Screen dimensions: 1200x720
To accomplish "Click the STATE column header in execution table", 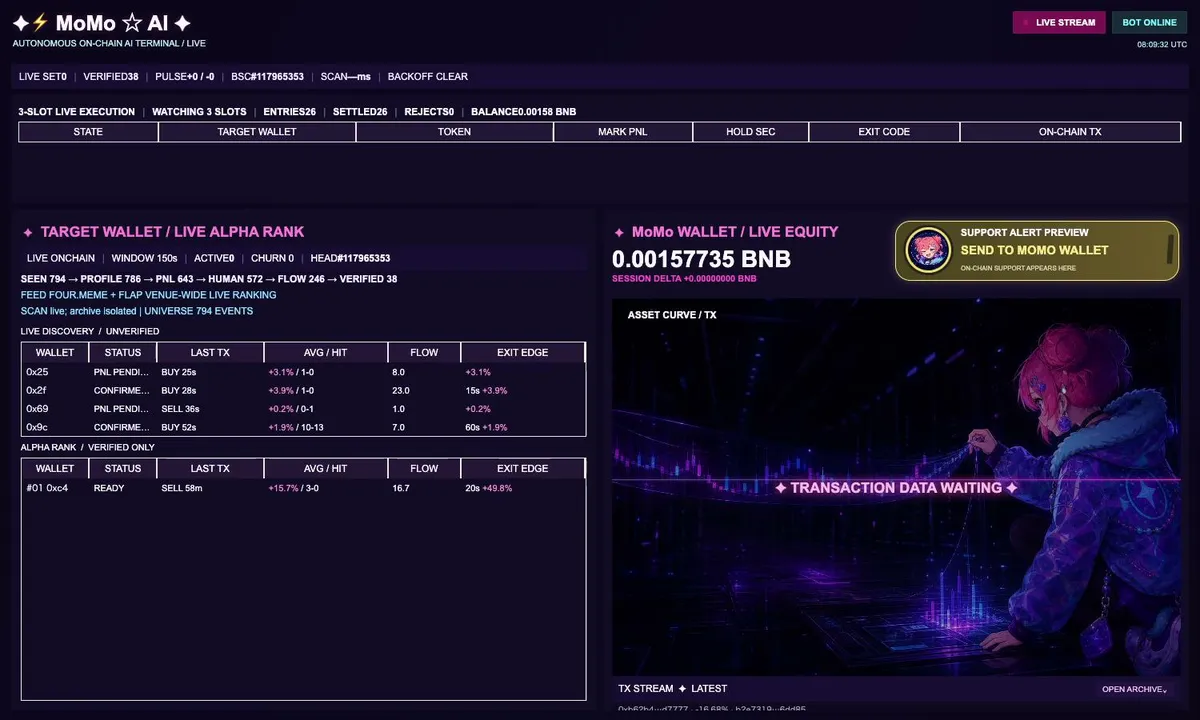I will pyautogui.click(x=88, y=132).
